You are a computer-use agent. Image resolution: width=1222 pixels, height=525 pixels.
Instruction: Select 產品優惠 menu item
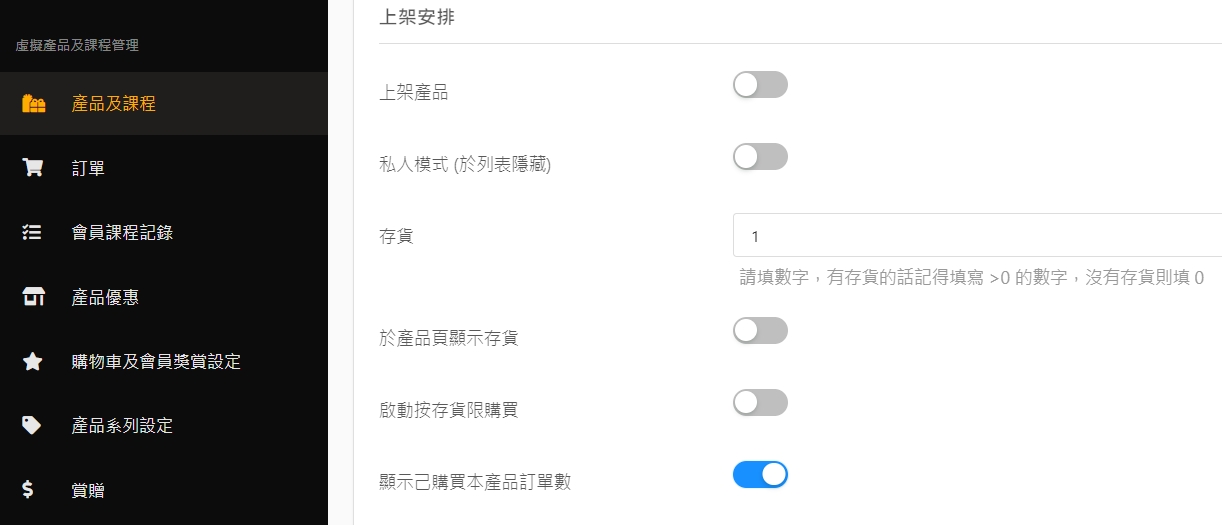[105, 297]
